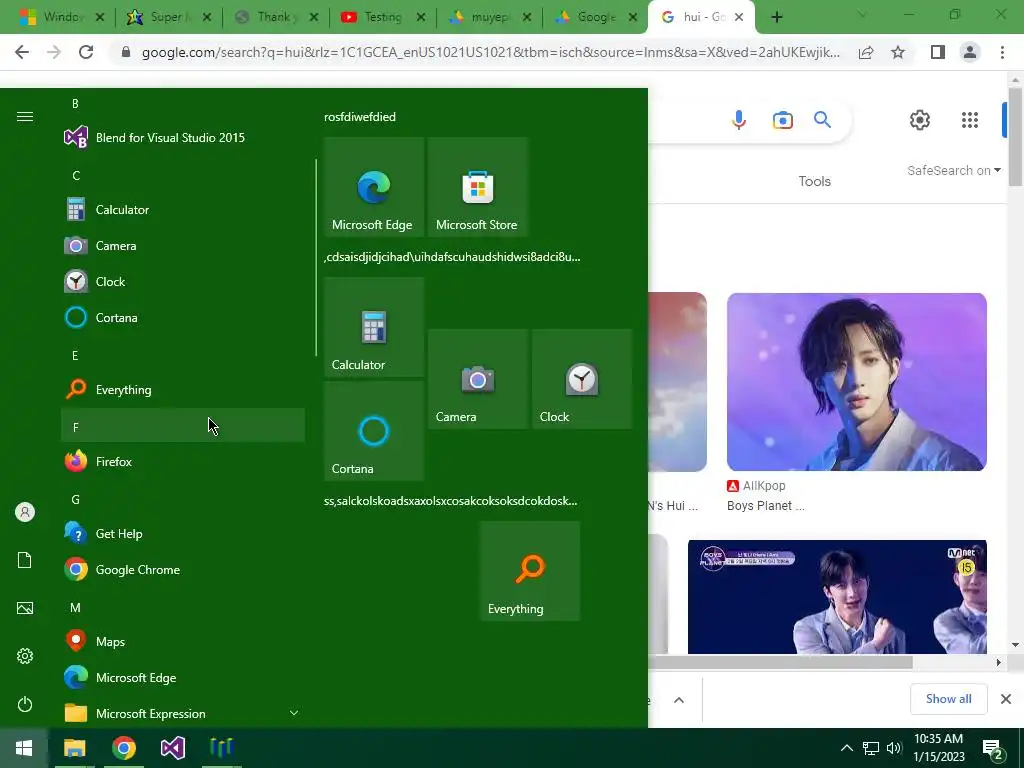Open Blend for Visual Studio 2015
Viewport: 1024px width, 768px height.
click(x=183, y=138)
